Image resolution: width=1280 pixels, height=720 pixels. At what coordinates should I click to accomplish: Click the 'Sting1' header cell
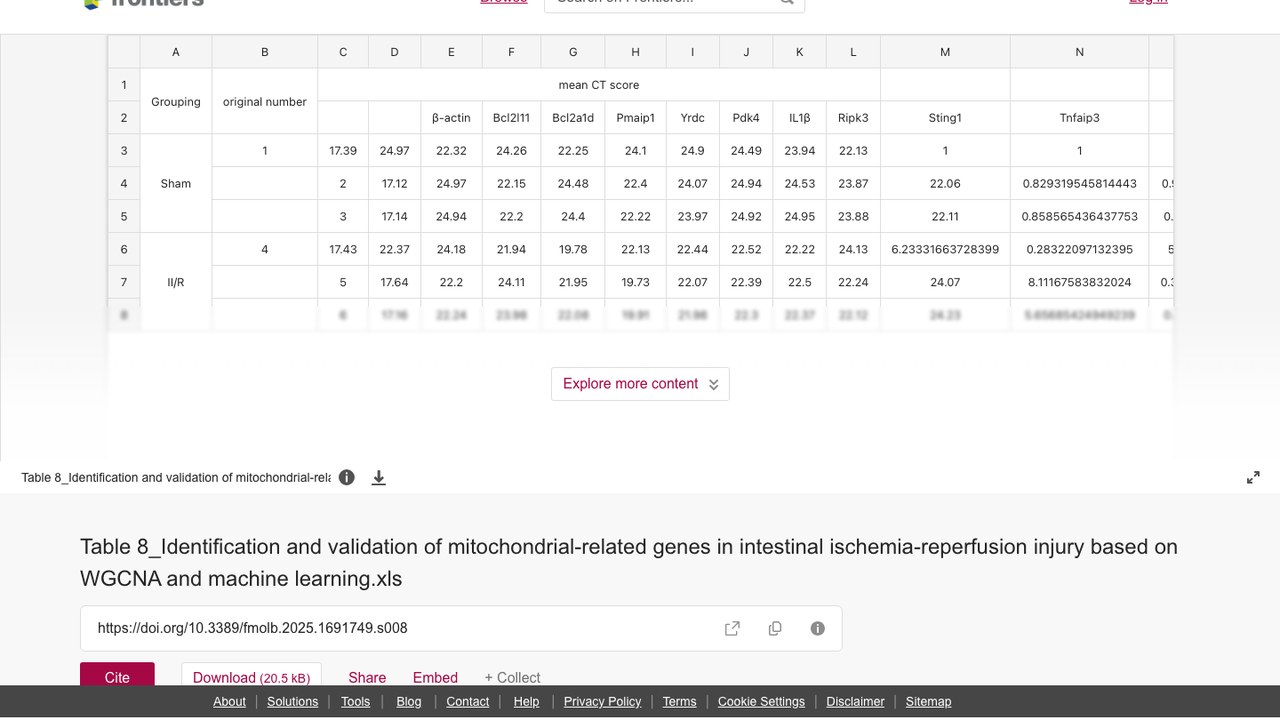coord(945,118)
